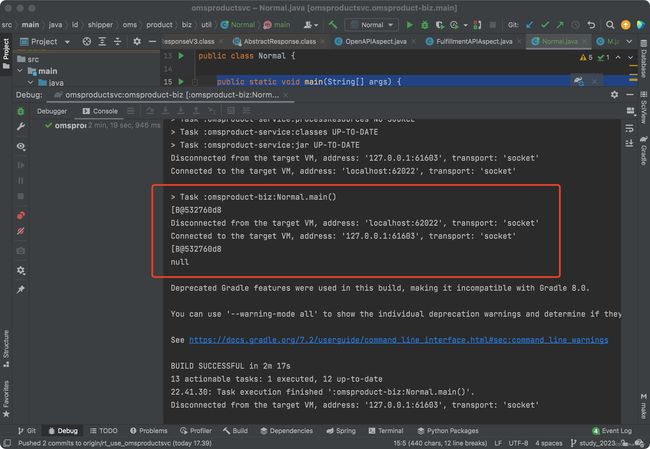The height and width of the screenshot is (449, 650).
Task: Open the Dependencies tool window
Action: coord(286,431)
